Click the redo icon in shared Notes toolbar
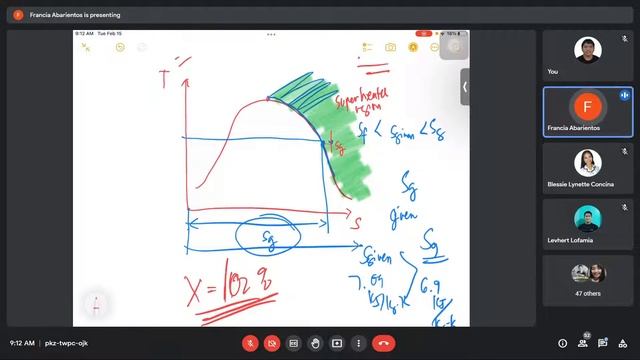640x360 pixels. tap(142, 48)
